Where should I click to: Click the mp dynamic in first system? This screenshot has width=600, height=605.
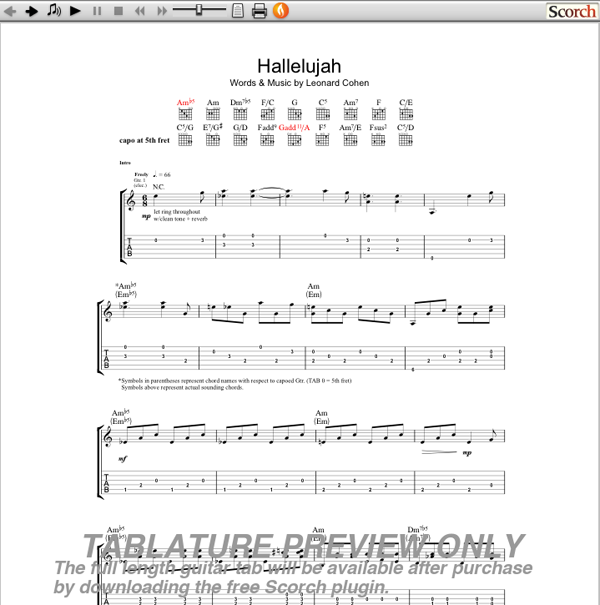[x=146, y=216]
